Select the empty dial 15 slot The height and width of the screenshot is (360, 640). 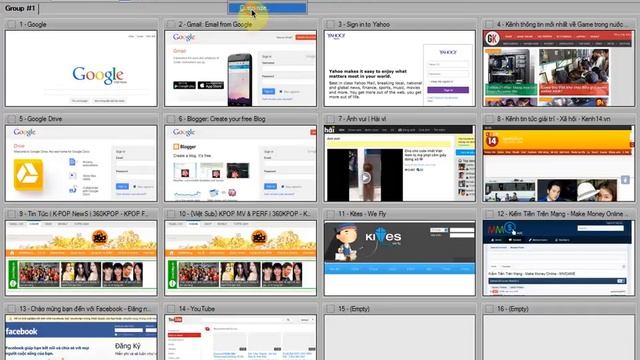pyautogui.click(x=400, y=338)
